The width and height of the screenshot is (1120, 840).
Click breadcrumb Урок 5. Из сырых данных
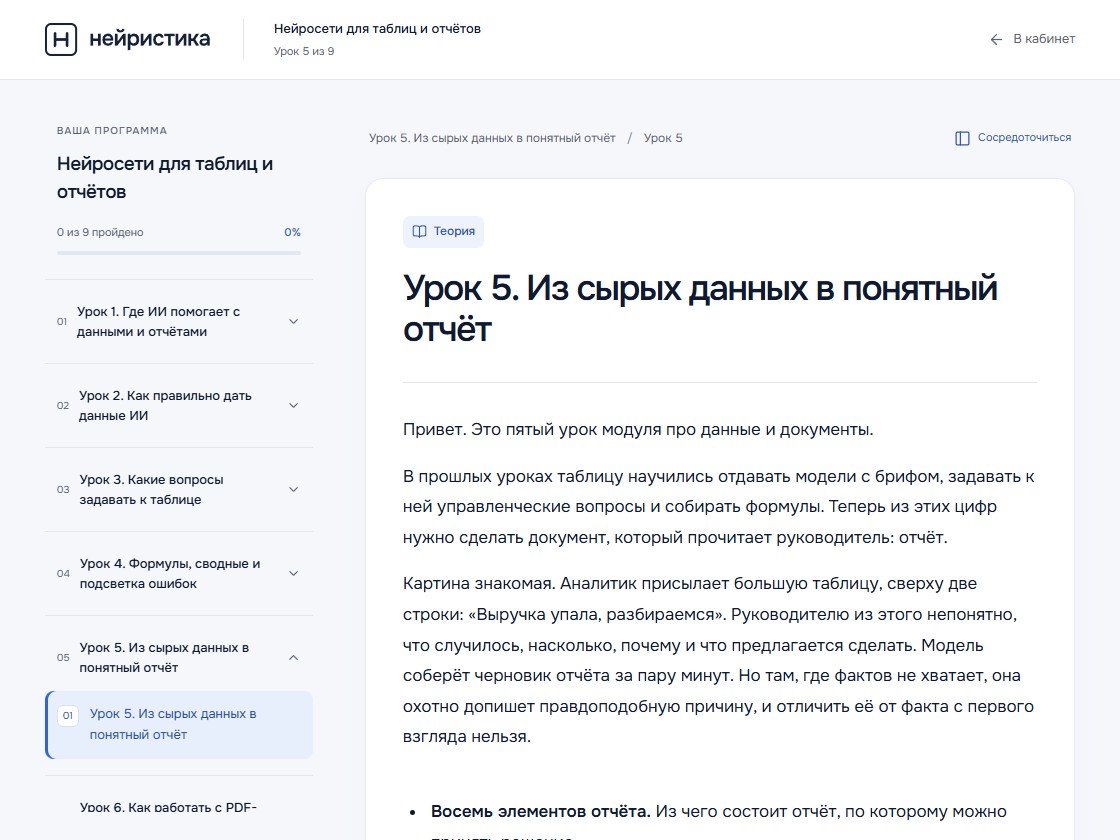[x=492, y=138]
